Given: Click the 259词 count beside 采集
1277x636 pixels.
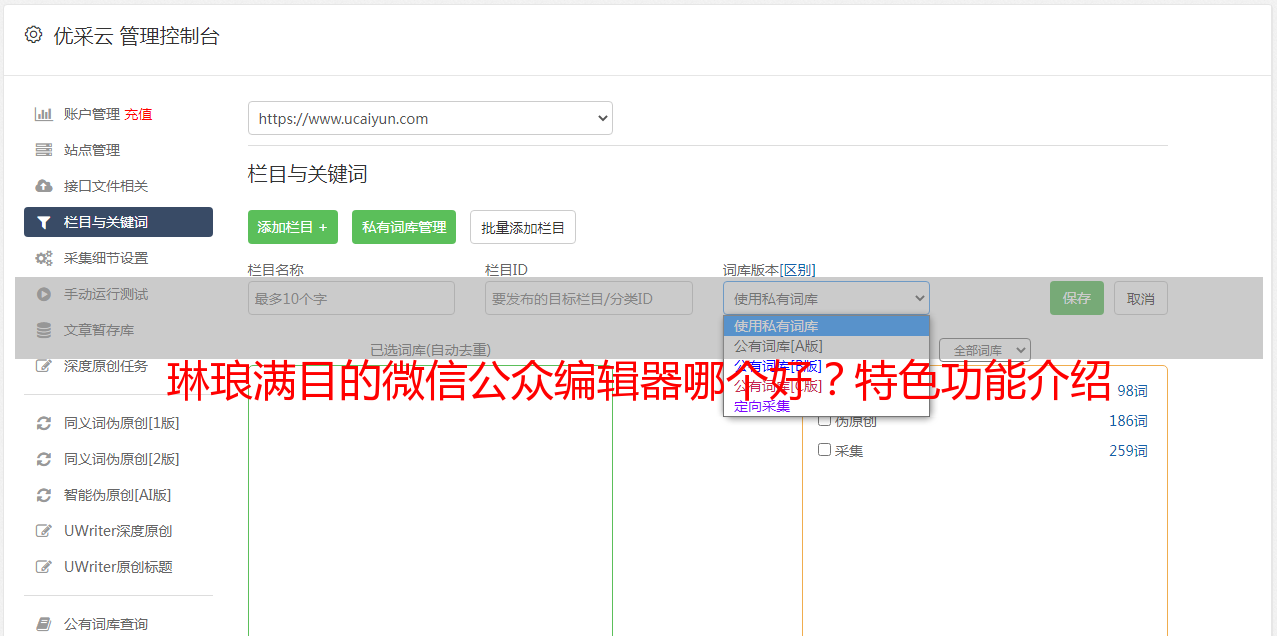Looking at the screenshot, I should tap(1128, 451).
